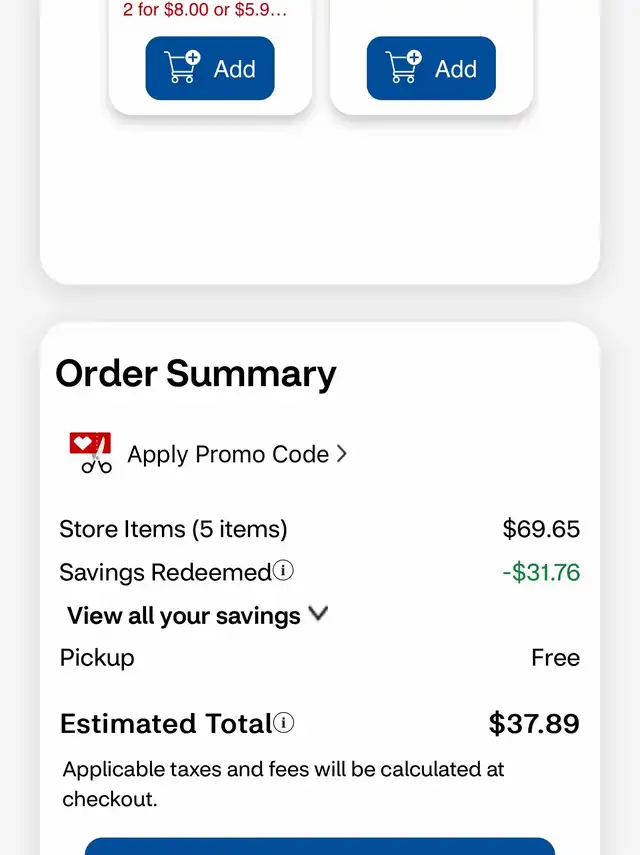Expand the View all your savings text
The width and height of the screenshot is (640, 855).
(x=184, y=616)
